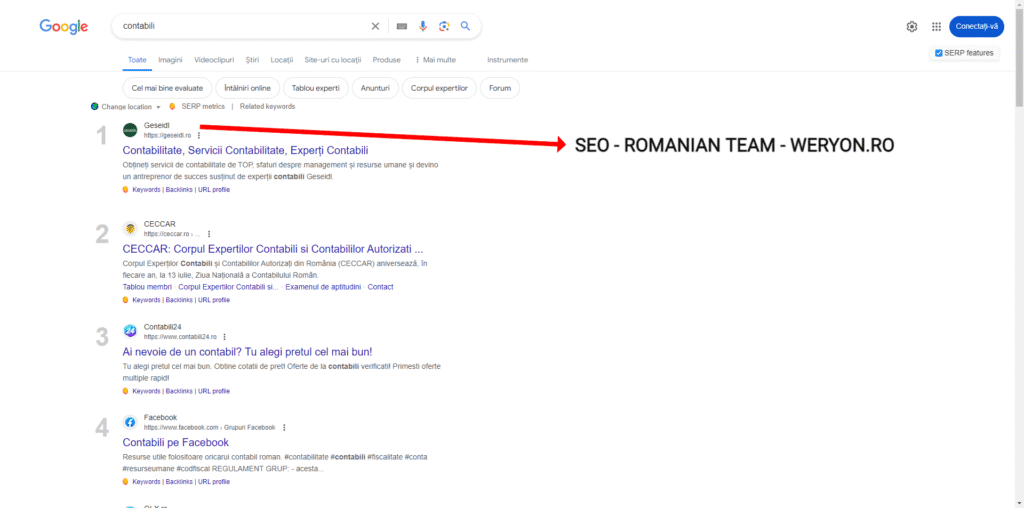Click the https://www.contabili24.ro URL text
The image size is (1024, 508).
point(180,337)
